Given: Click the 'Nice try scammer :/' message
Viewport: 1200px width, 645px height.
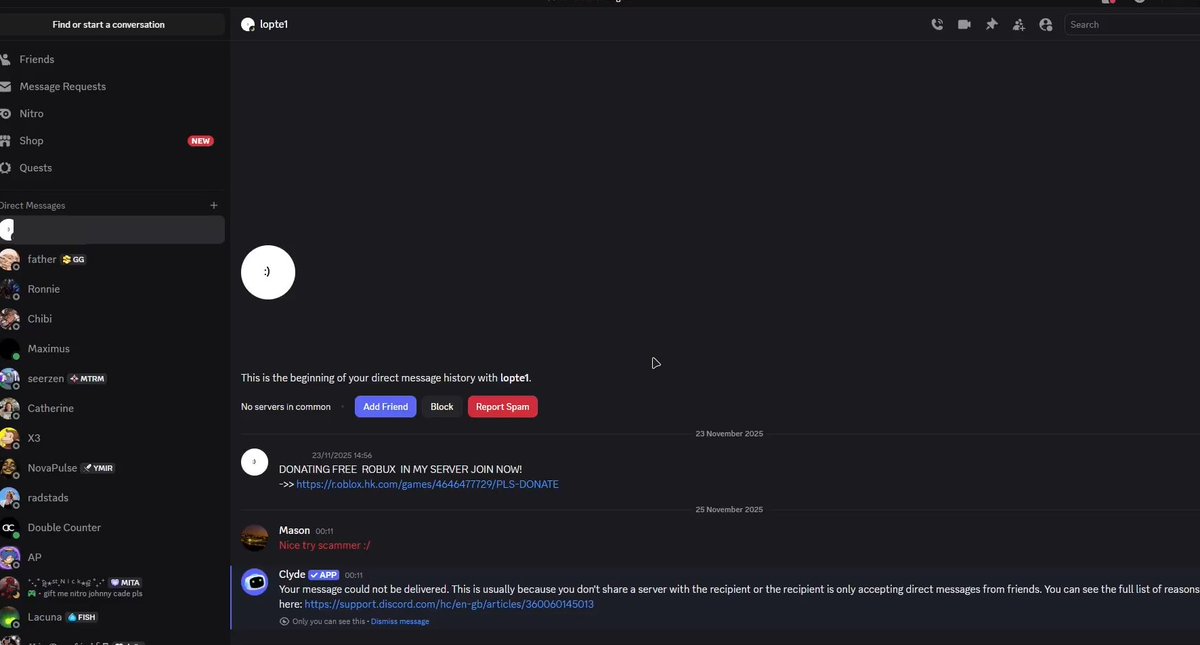Looking at the screenshot, I should click(325, 545).
